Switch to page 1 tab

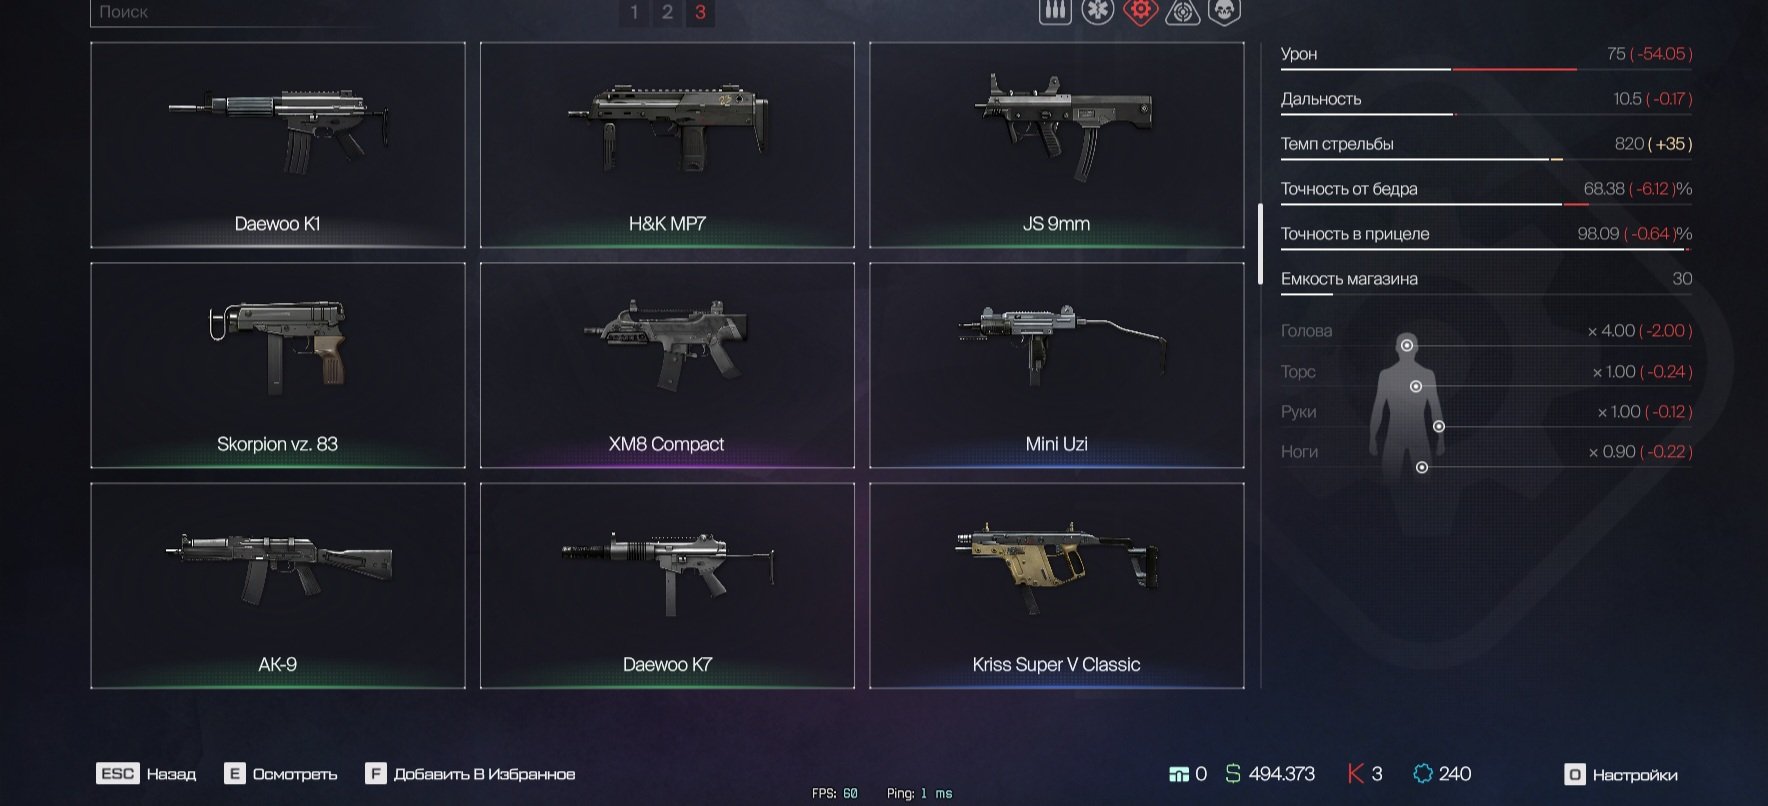(x=633, y=12)
